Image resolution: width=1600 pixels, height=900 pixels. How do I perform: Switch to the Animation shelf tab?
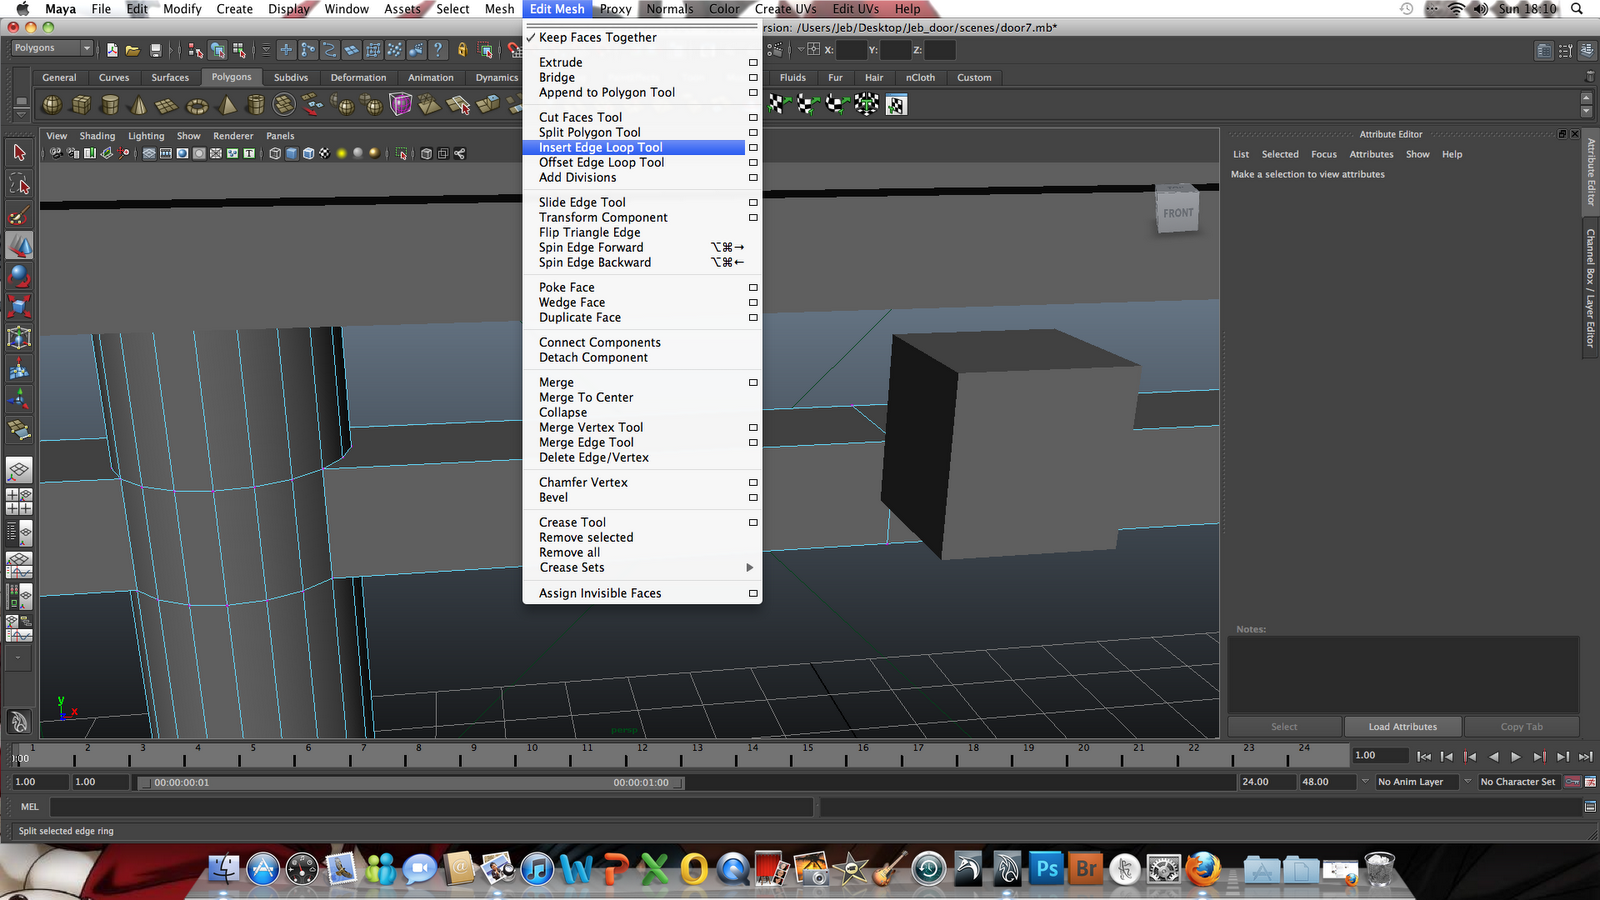click(430, 77)
